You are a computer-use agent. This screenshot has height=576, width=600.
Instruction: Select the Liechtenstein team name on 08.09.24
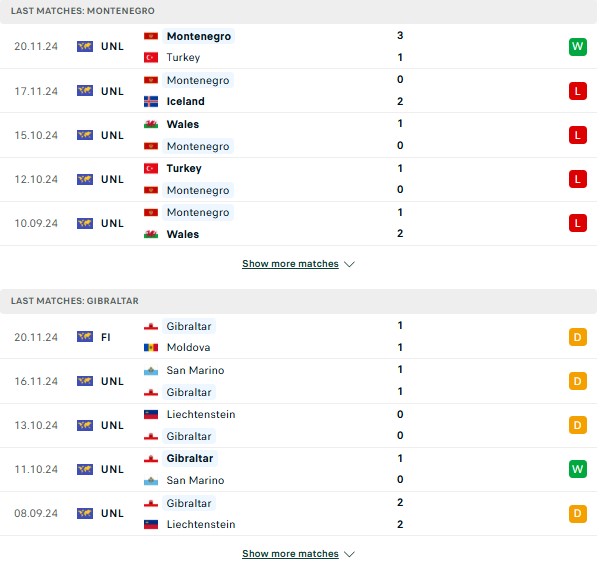[x=201, y=524]
